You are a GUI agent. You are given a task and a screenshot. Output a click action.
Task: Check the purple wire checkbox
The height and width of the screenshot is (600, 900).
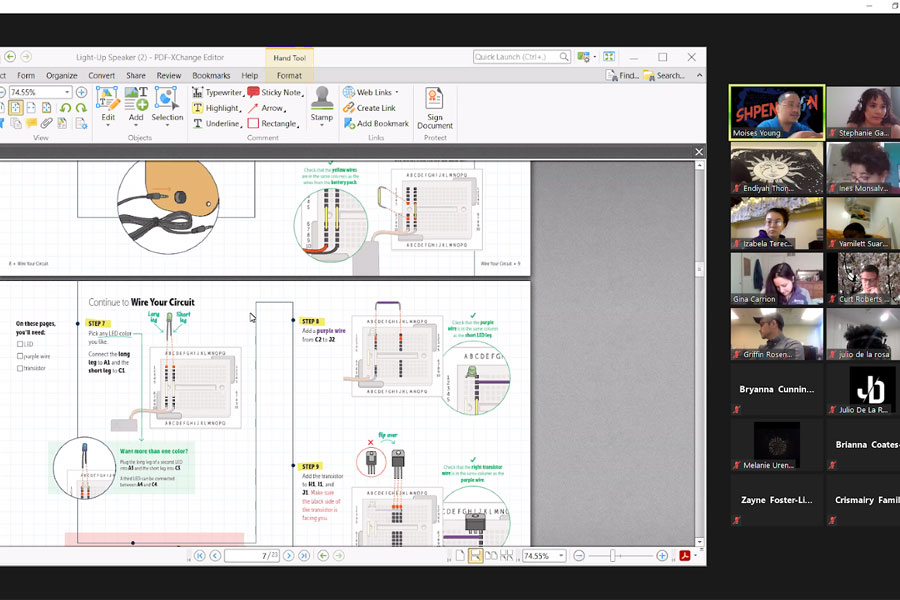pos(20,356)
